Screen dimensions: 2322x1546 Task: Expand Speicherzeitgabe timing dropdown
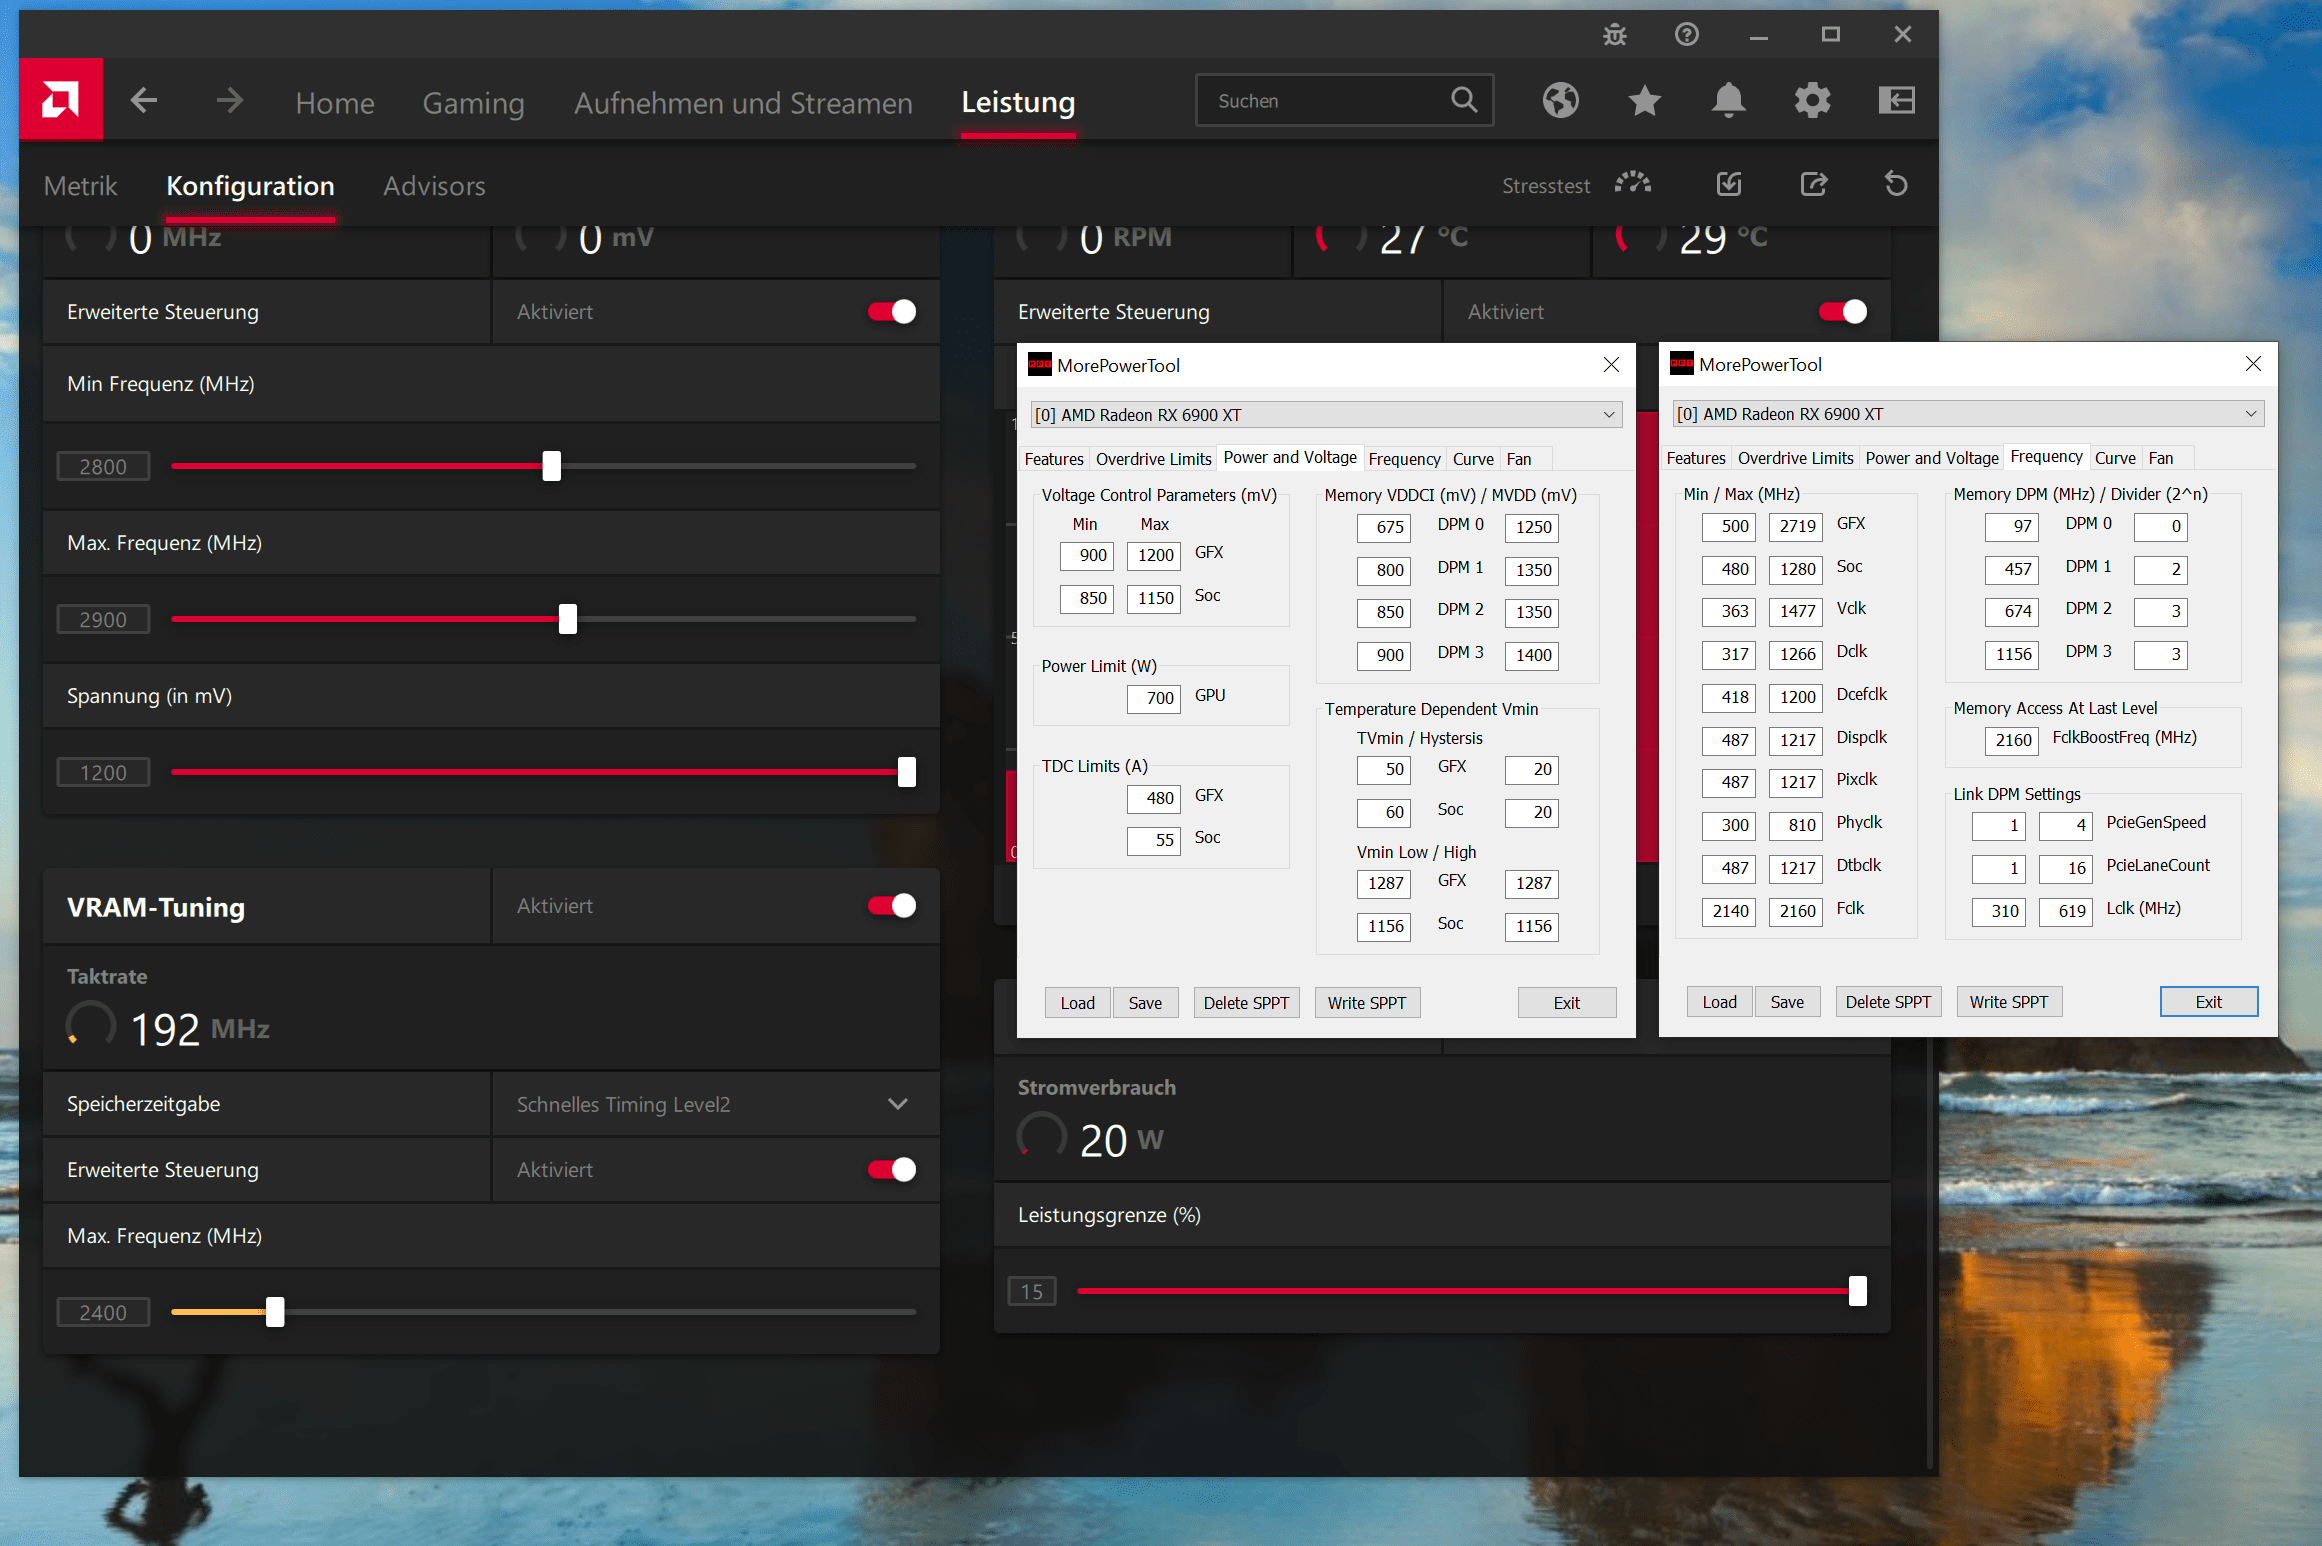pos(897,1104)
